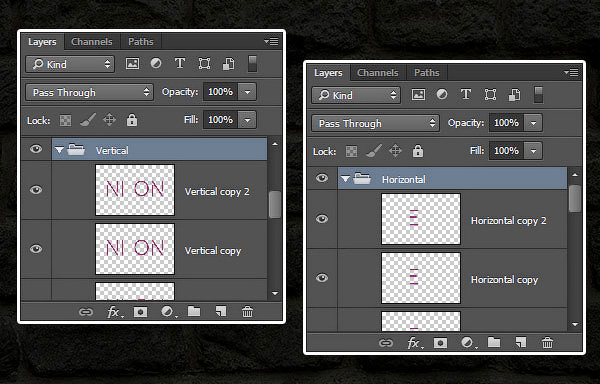Link layers icon in Vertical panel
Screen dimensions: 600x384
(86, 312)
